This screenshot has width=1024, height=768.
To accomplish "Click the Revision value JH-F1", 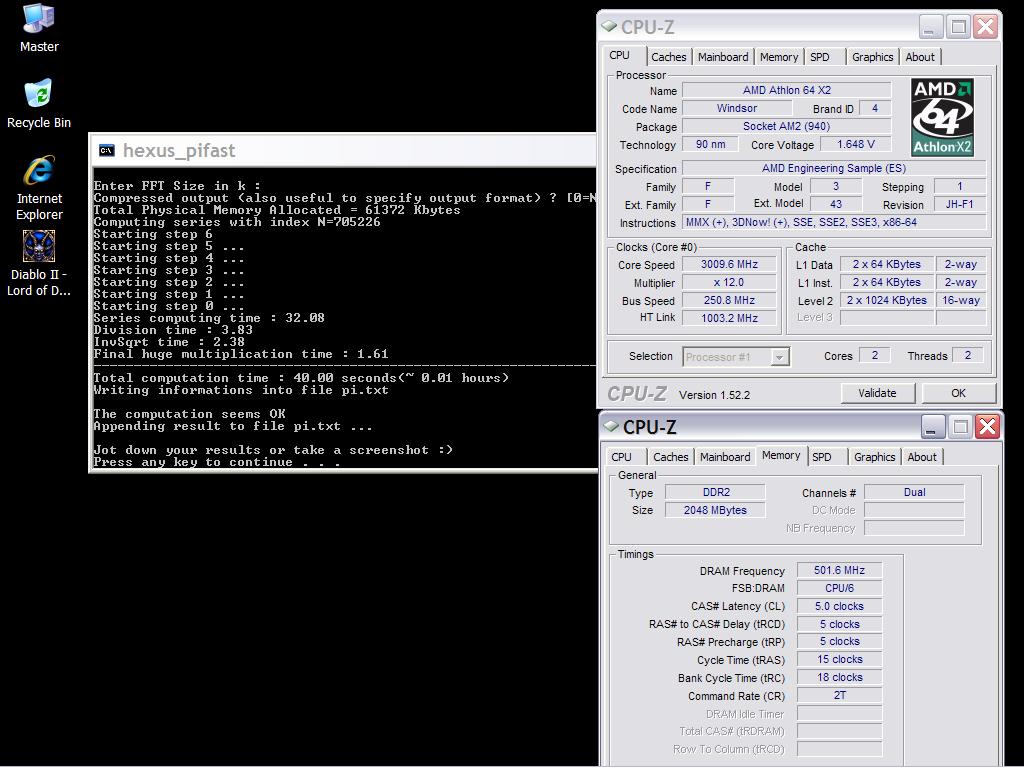I will [959, 204].
